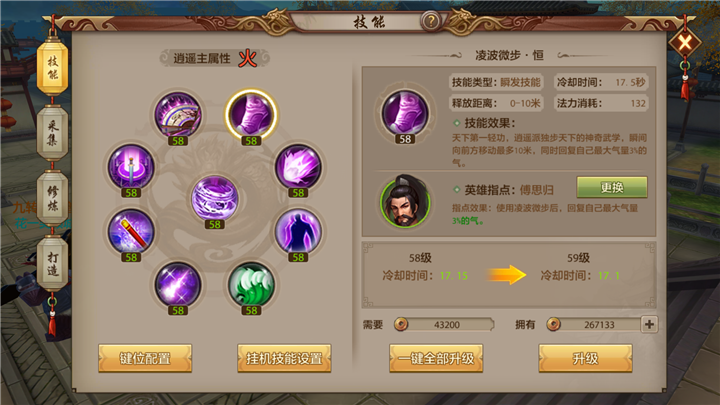This screenshot has width=720, height=405.
Task: Select the purple flame burst skill
Action: pyautogui.click(x=298, y=167)
